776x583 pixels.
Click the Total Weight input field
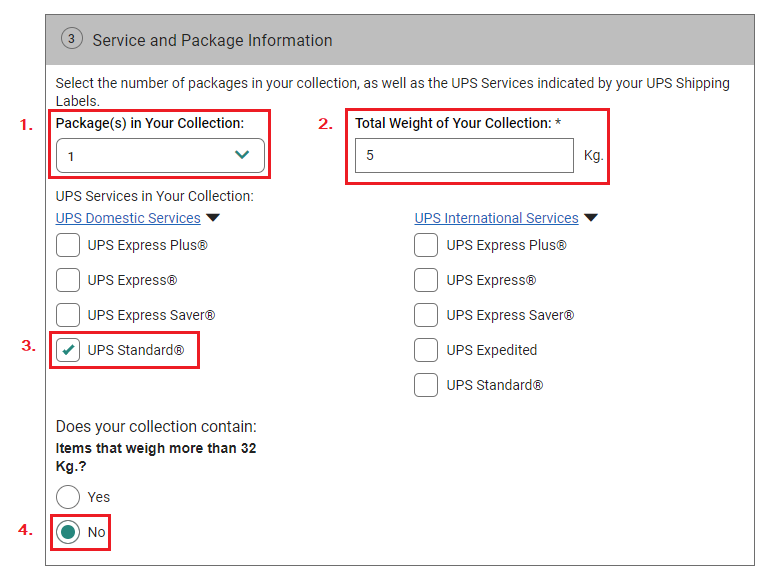(x=464, y=156)
